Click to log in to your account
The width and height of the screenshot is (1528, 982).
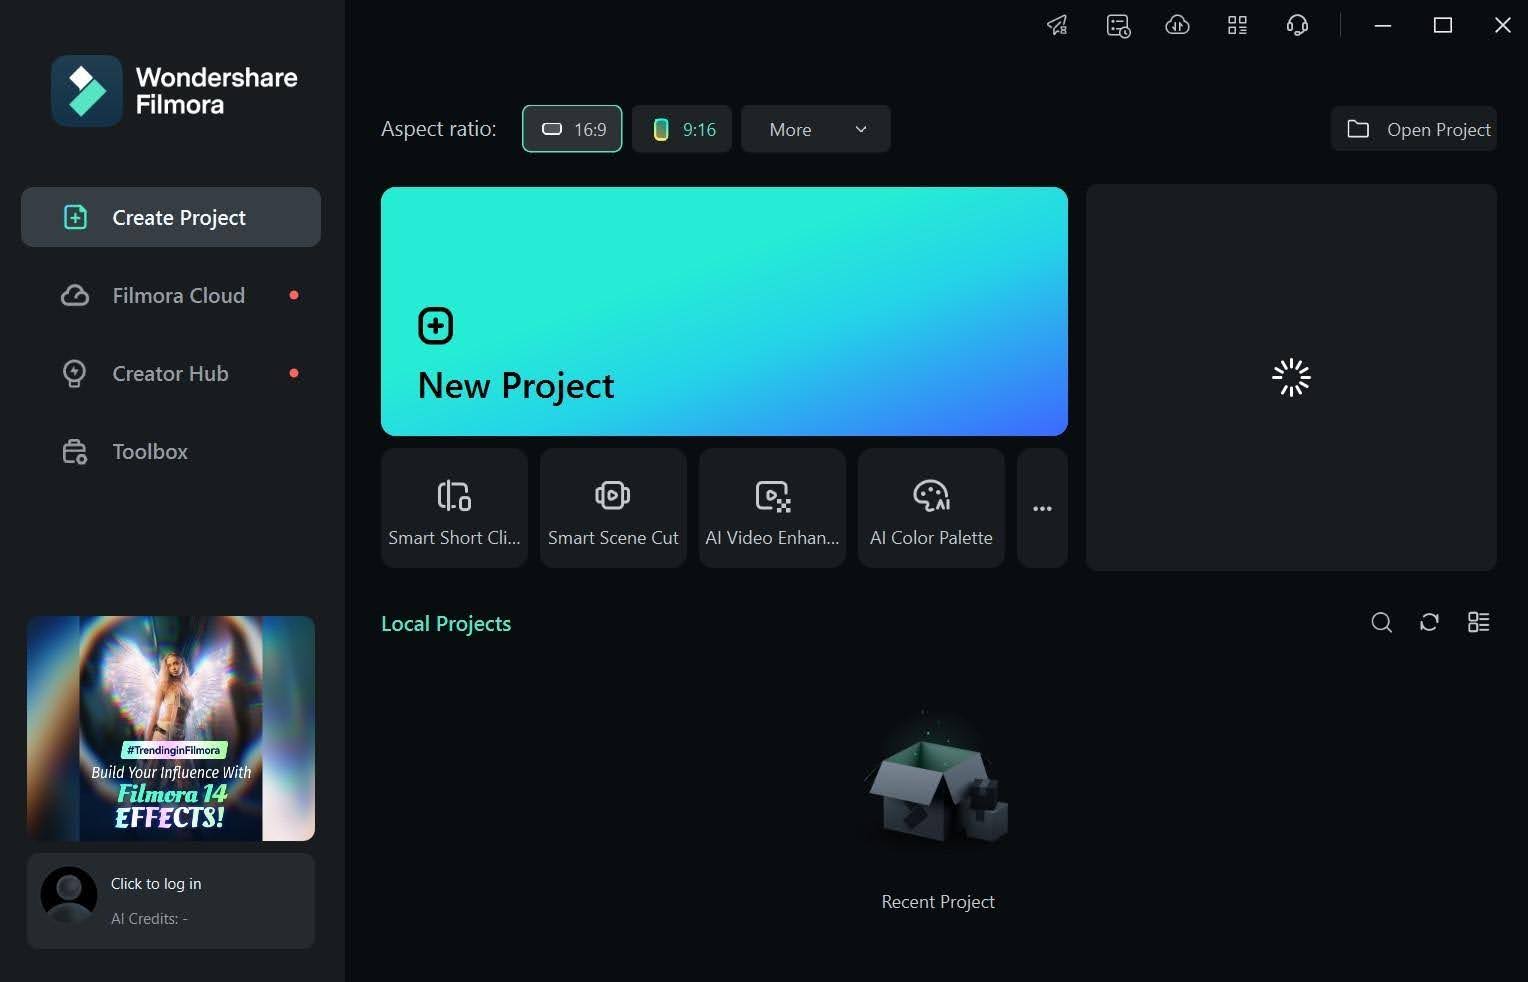click(156, 883)
